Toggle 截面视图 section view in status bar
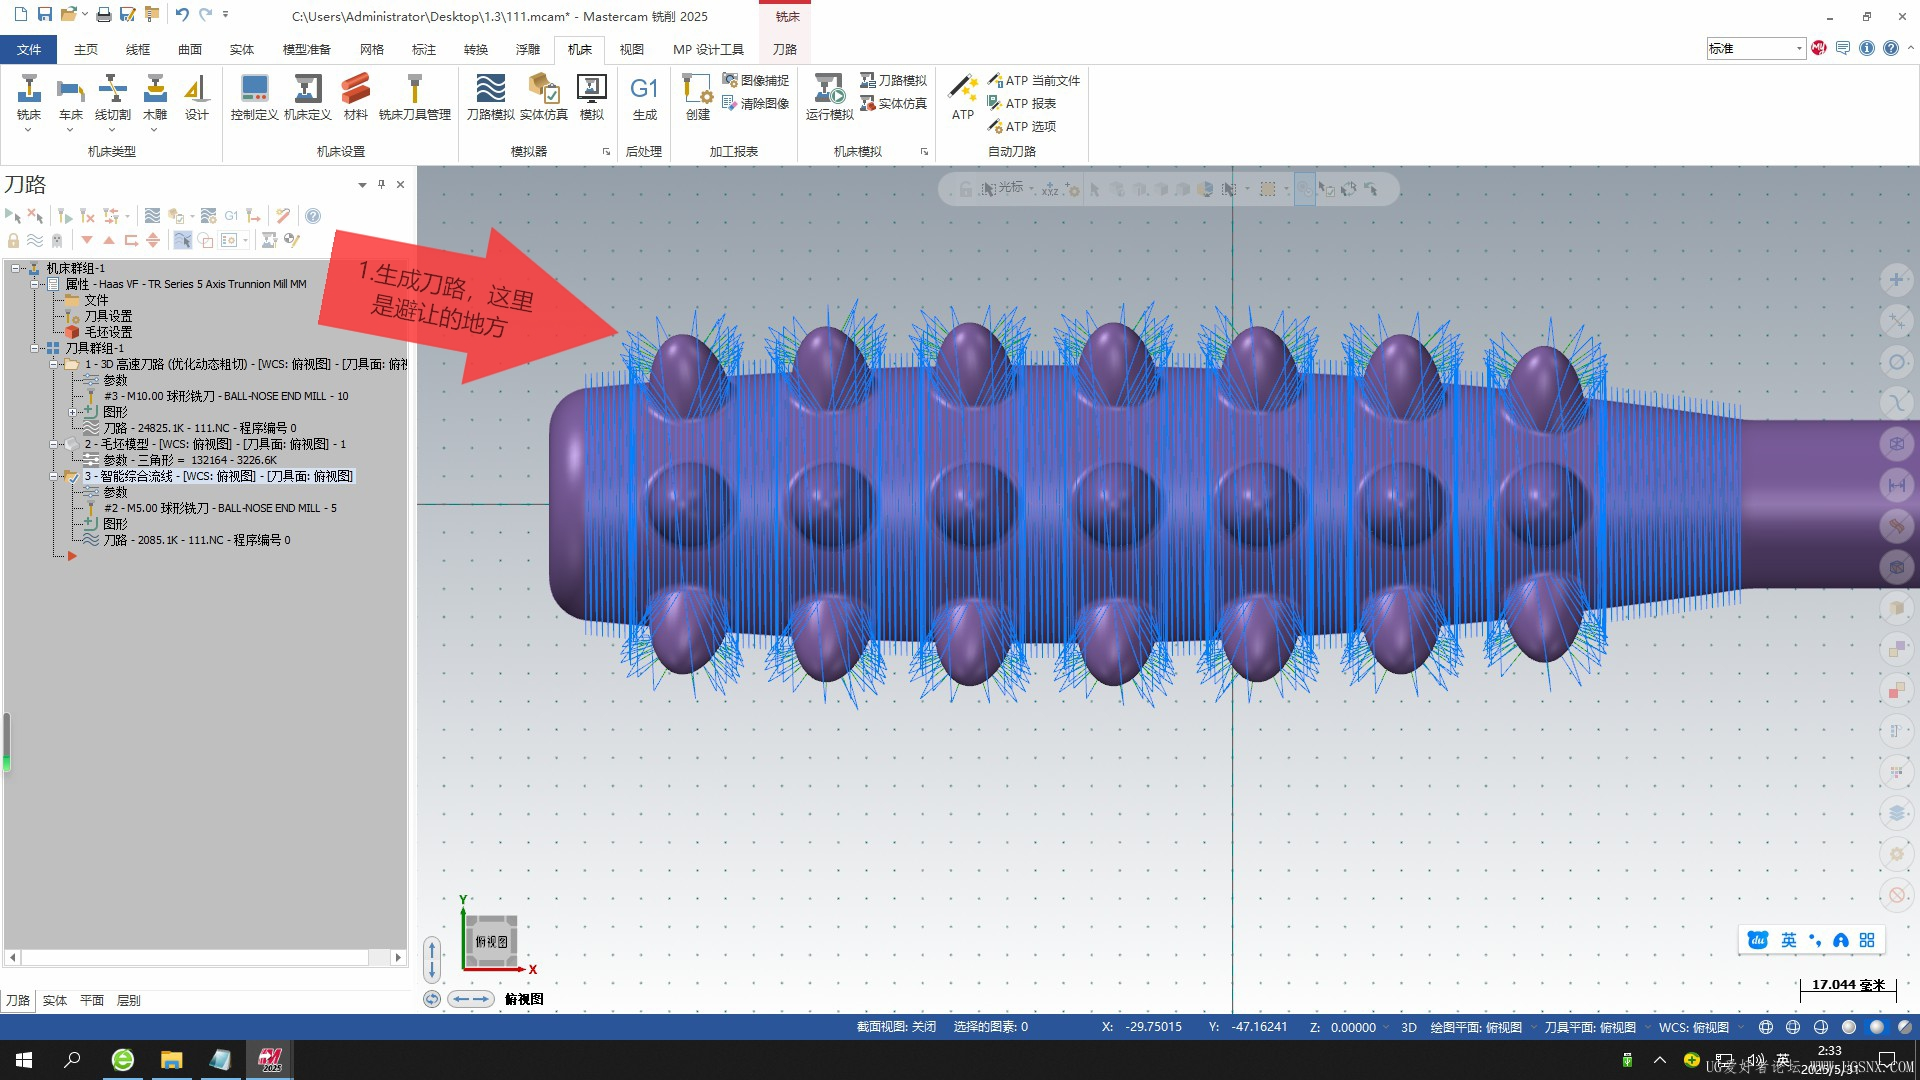The height and width of the screenshot is (1080, 1920). [x=896, y=1027]
